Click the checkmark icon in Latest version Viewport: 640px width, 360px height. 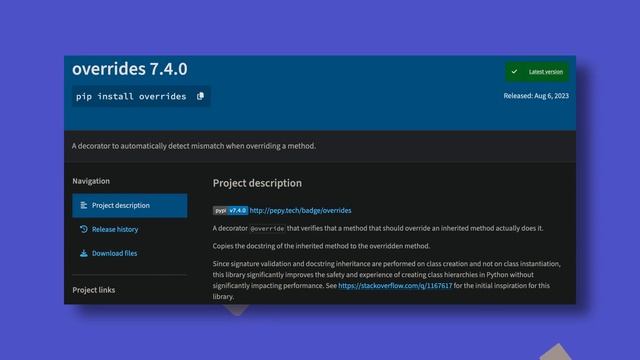[514, 72]
